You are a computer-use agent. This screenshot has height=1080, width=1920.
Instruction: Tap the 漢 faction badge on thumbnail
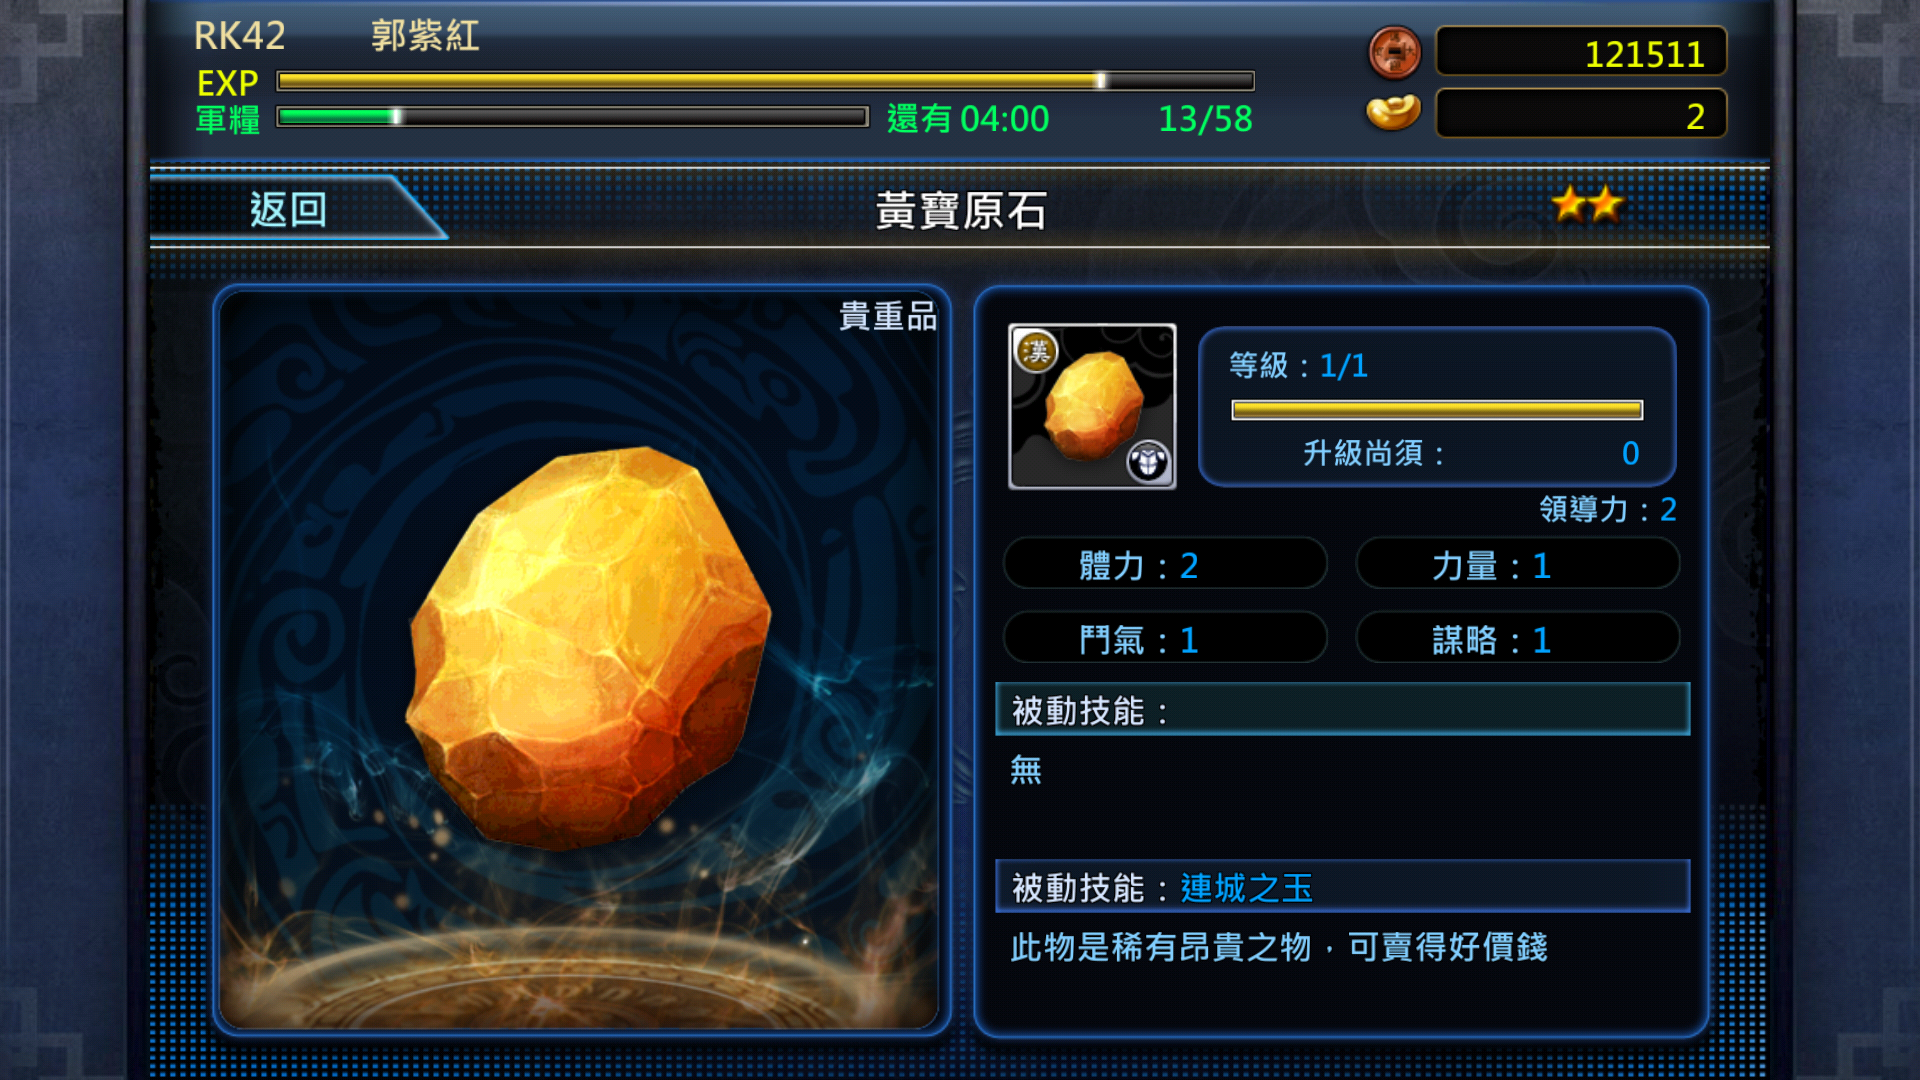click(1036, 351)
